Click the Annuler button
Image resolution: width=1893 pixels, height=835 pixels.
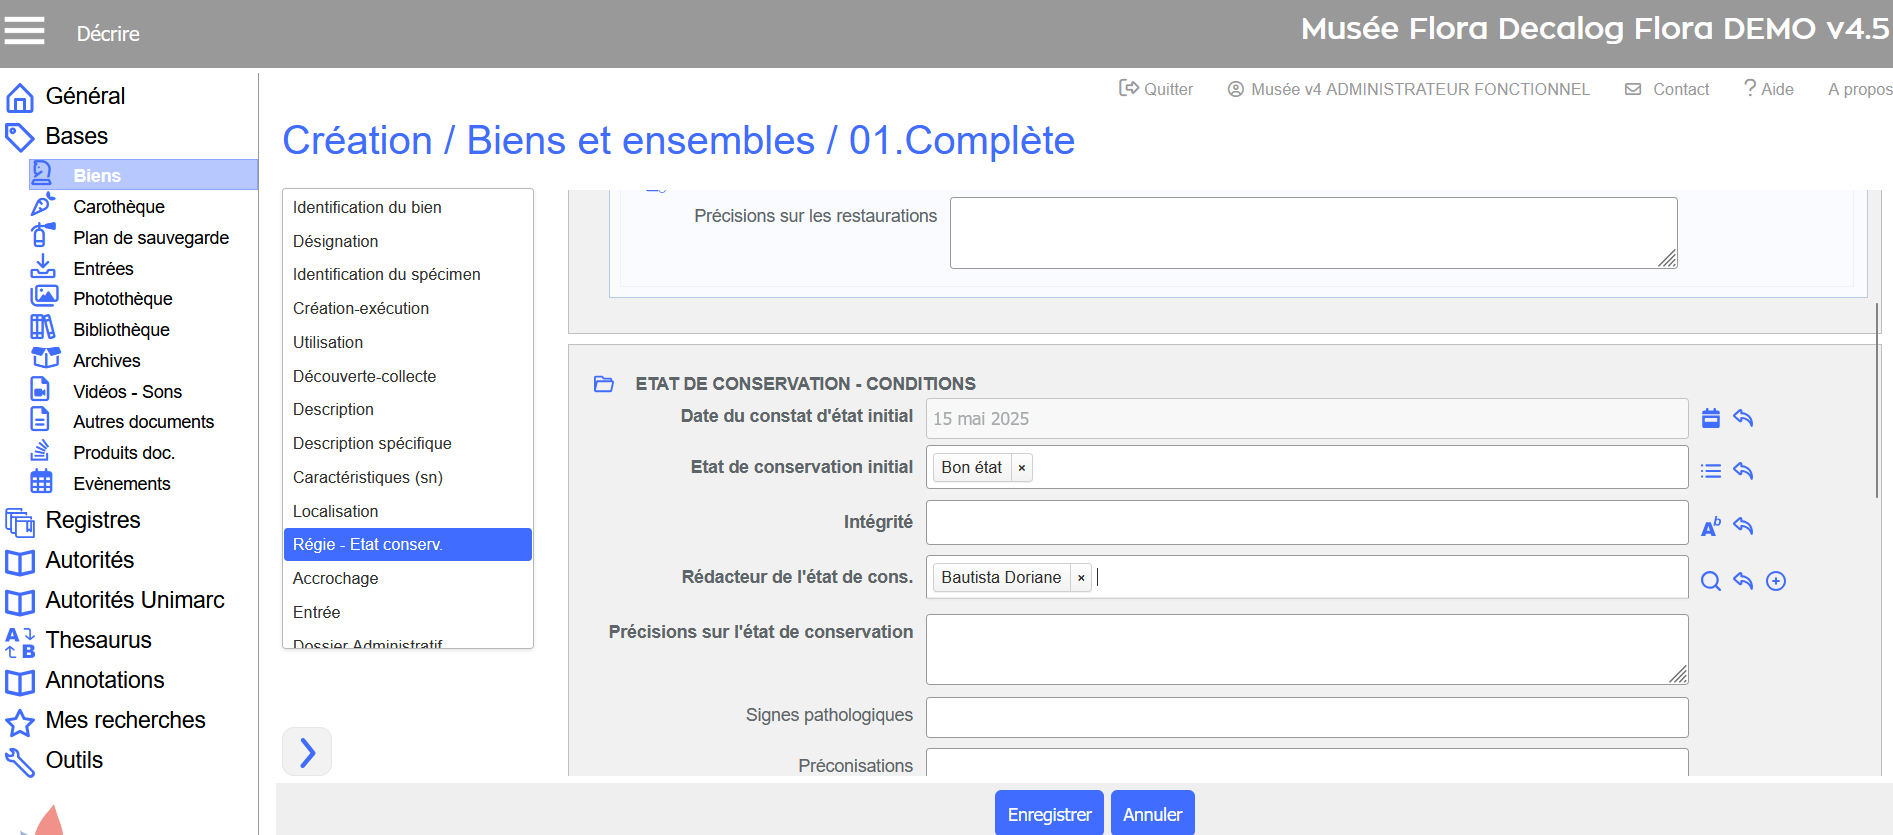point(1152,814)
